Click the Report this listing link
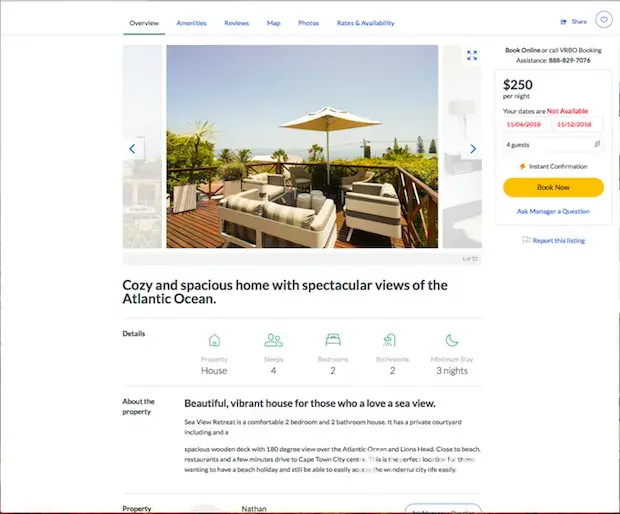The image size is (620, 514). 558,240
